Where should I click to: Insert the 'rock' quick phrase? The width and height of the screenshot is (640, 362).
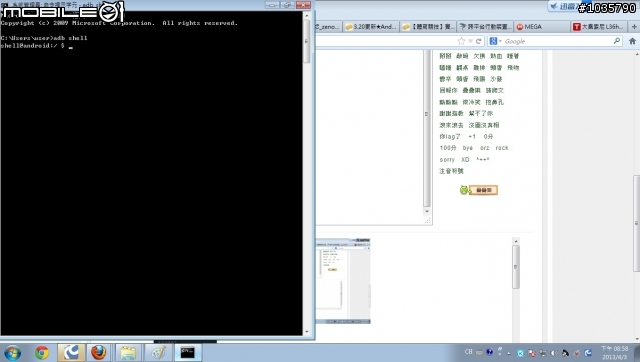[x=502, y=148]
